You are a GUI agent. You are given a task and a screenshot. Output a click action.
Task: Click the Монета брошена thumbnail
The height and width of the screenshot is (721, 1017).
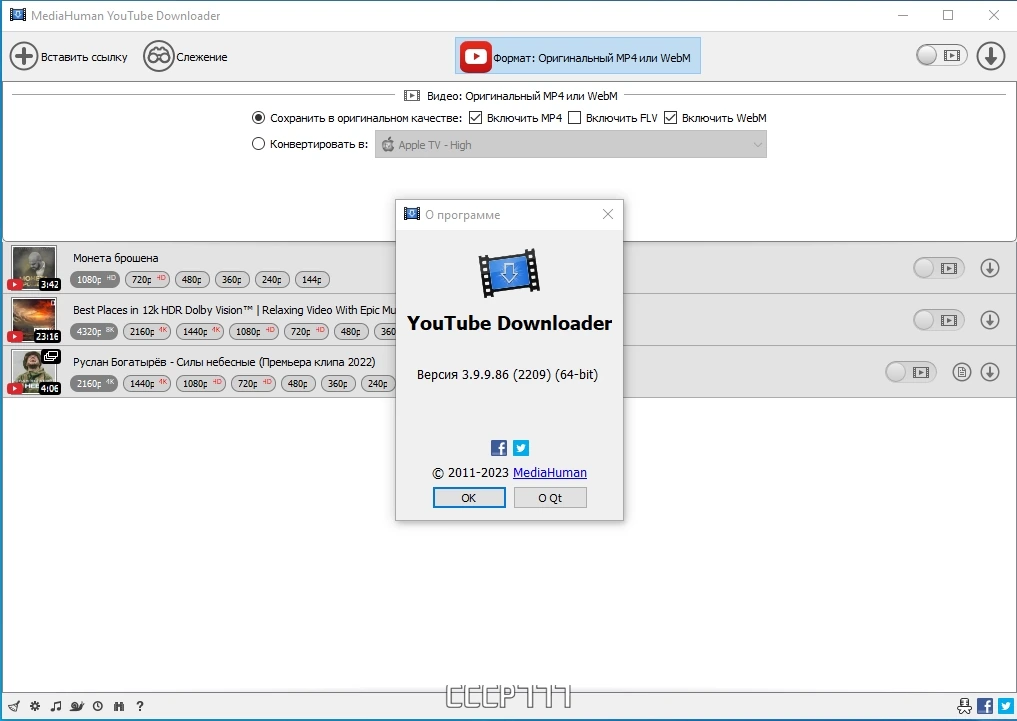point(34,268)
